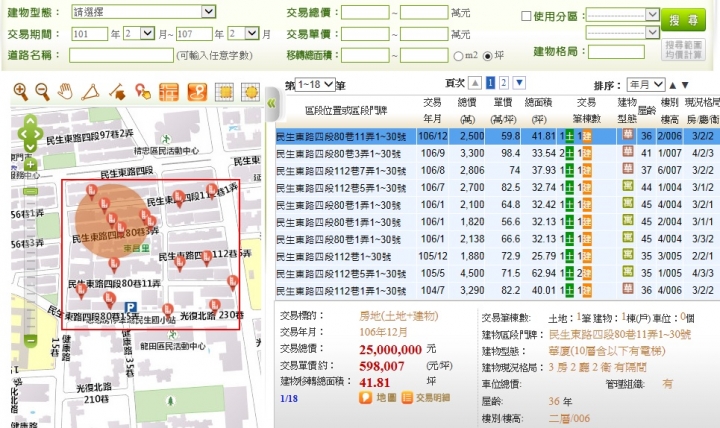The width and height of the screenshot is (720, 428).
Task: Choose the polygon area selection tool
Action: click(90, 92)
